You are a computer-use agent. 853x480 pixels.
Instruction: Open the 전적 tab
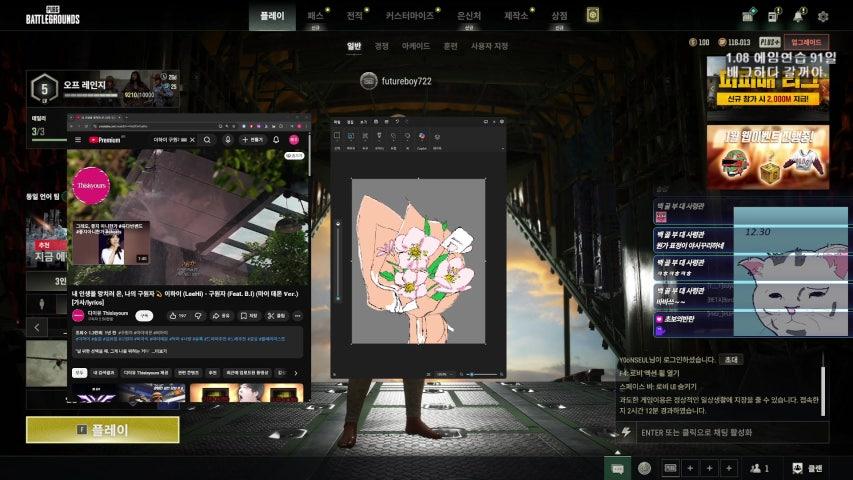click(x=355, y=16)
